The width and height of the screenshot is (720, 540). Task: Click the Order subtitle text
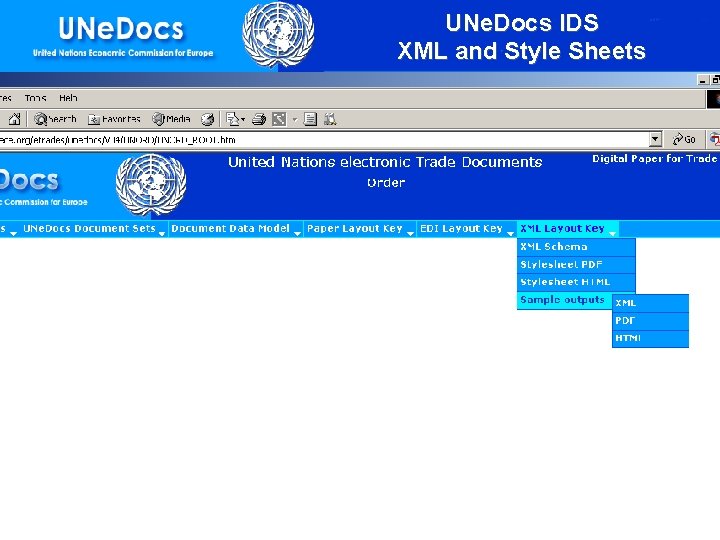[386, 183]
